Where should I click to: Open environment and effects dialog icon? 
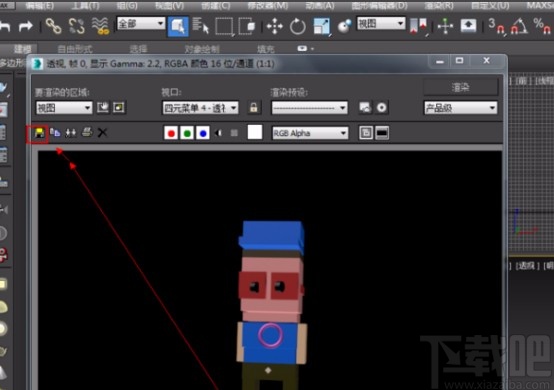pyautogui.click(x=381, y=108)
